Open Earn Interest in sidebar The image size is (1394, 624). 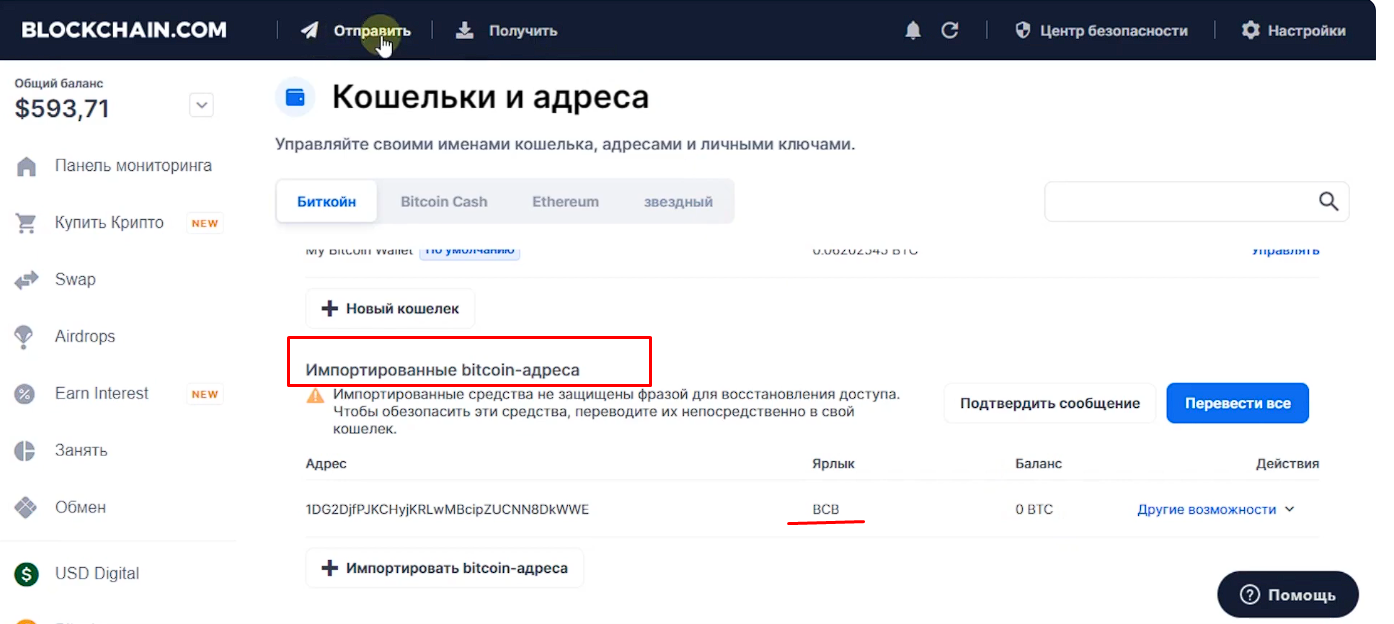[101, 394]
